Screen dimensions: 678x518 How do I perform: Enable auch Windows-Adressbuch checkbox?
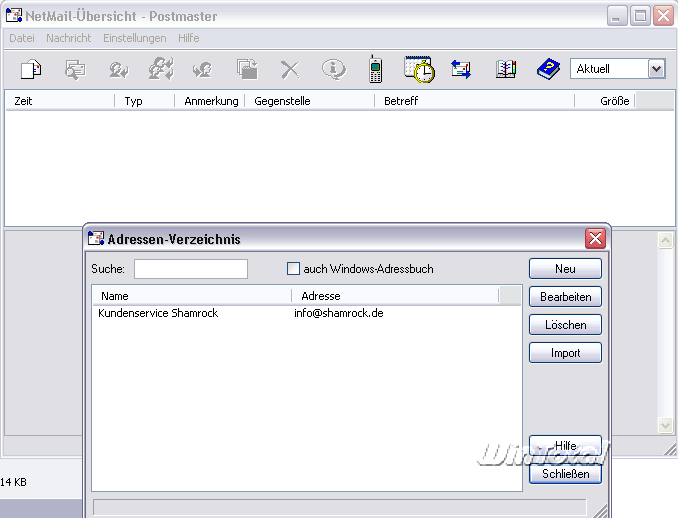293,269
